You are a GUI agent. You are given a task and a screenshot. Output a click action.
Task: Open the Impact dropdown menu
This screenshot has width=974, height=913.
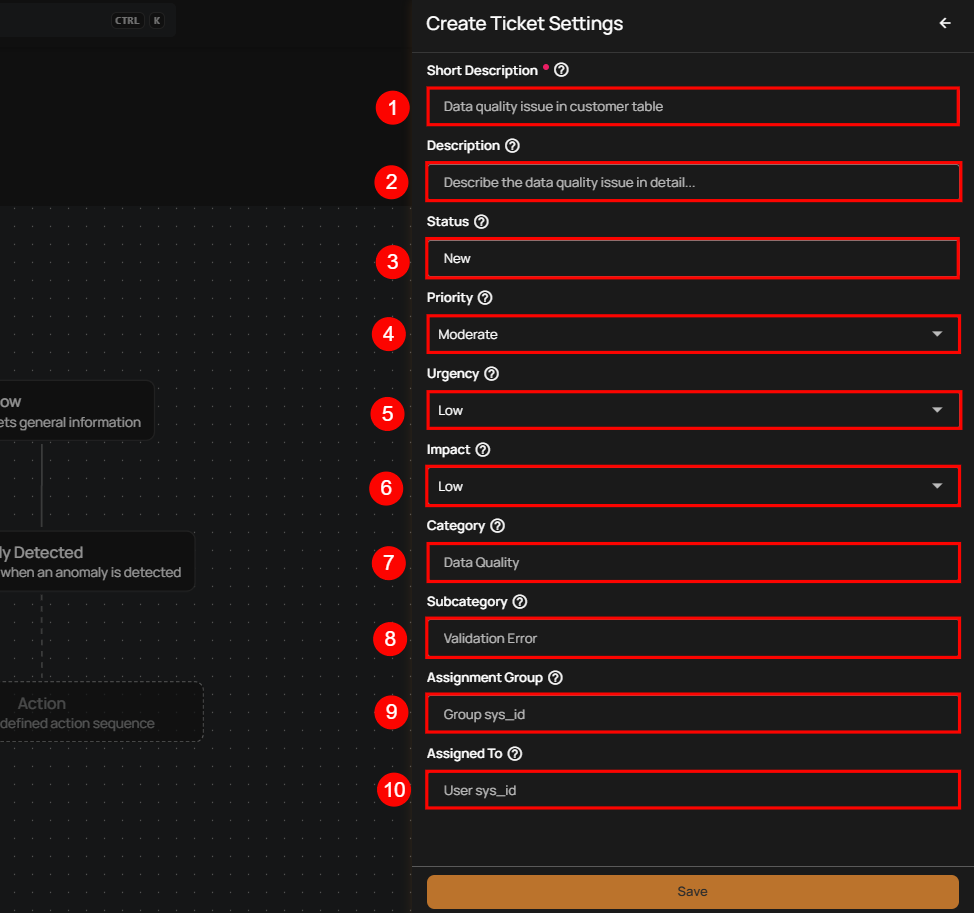tap(692, 486)
